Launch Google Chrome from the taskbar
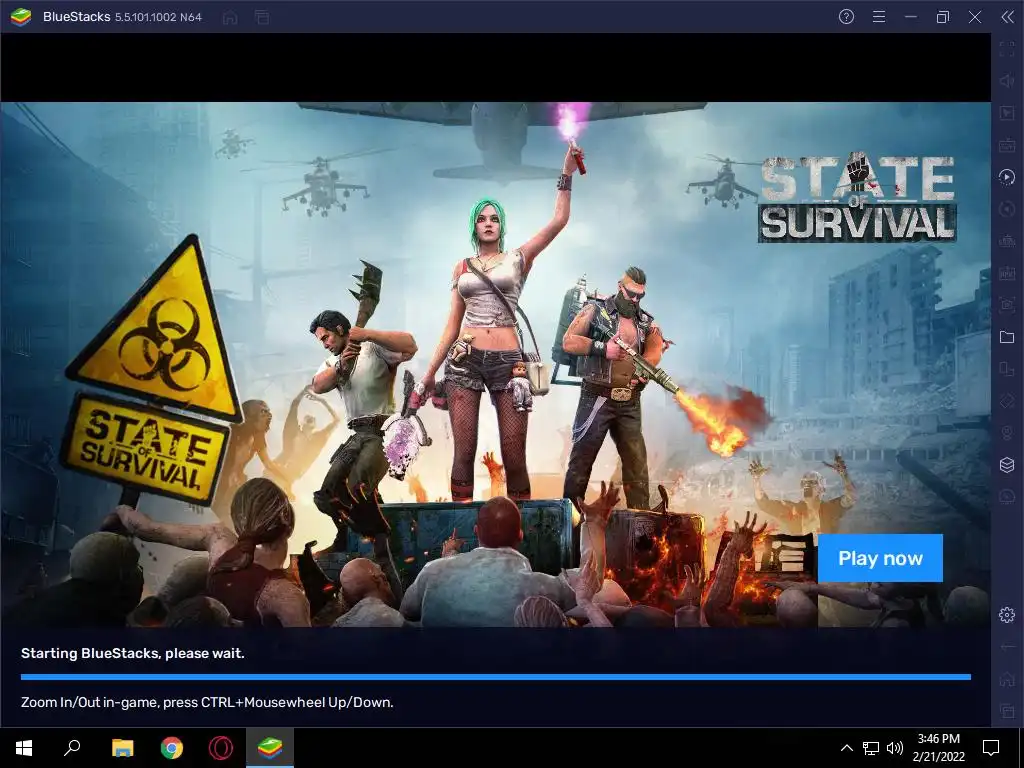 pyautogui.click(x=172, y=748)
